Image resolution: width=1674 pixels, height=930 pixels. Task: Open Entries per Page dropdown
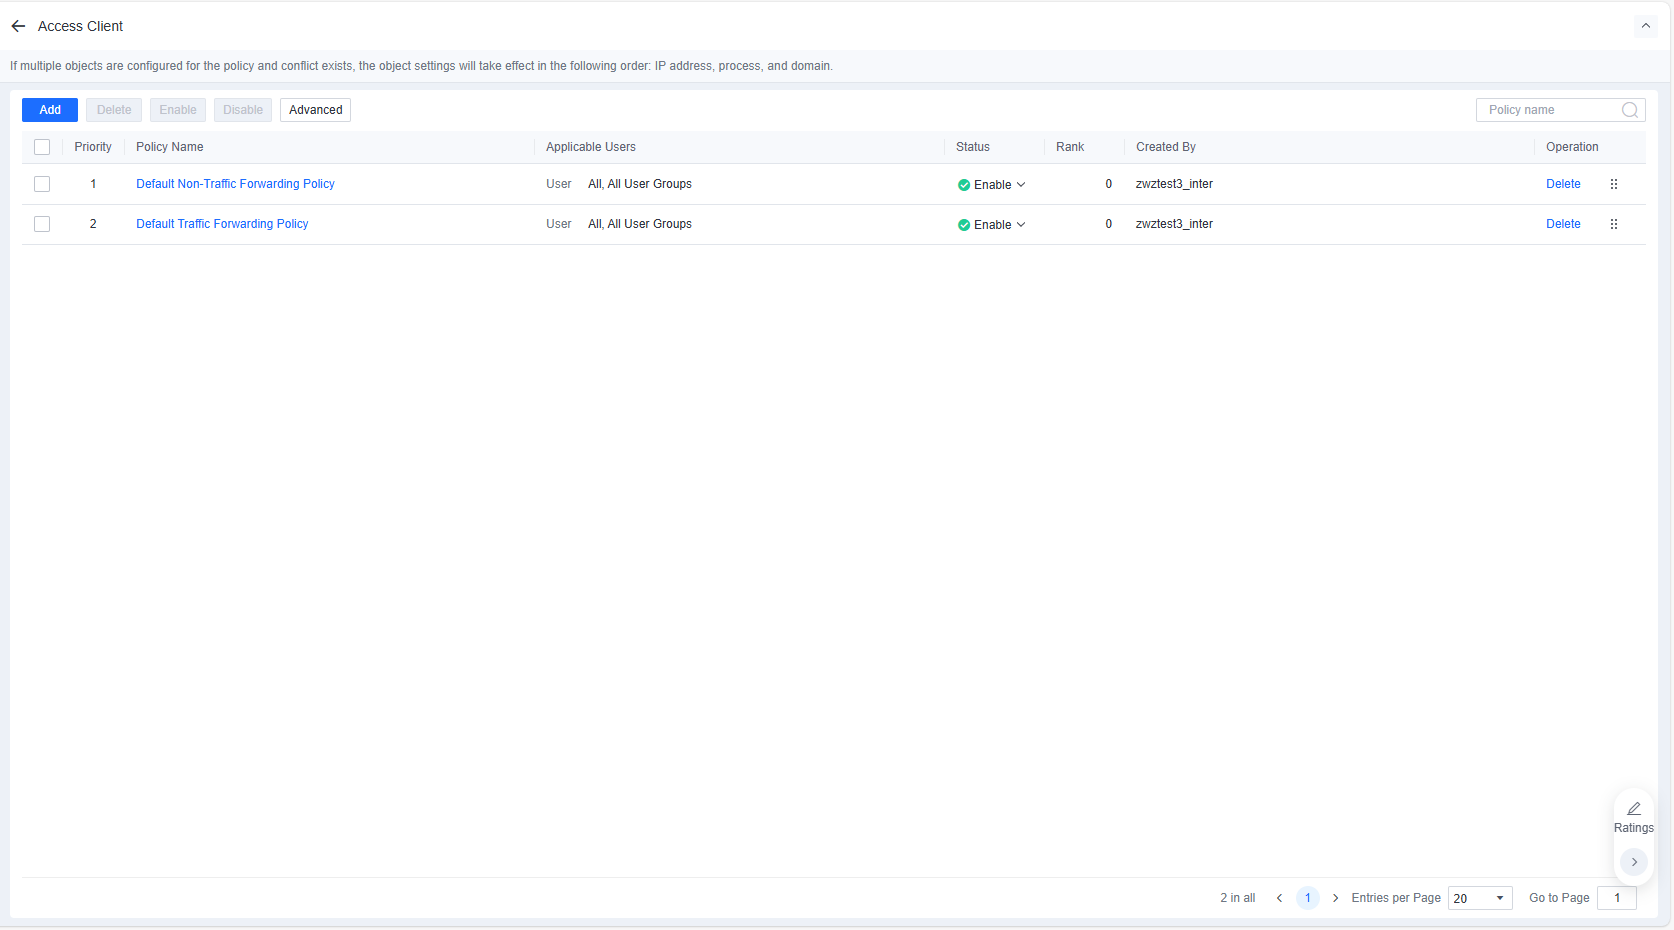[x=1480, y=898]
